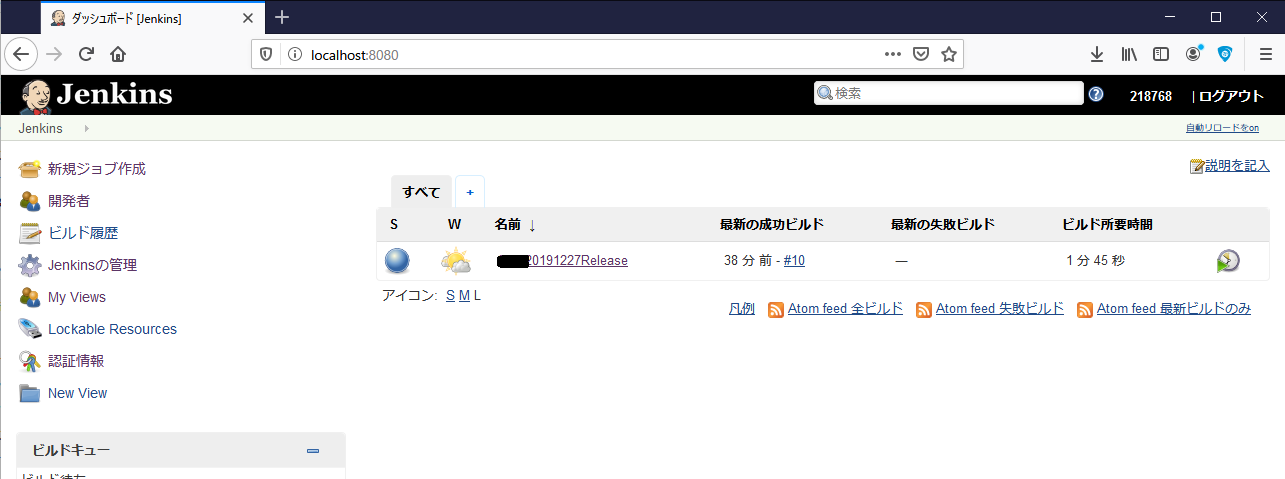
Task: Enable auto reload via 自動リロードをon
Action: (x=1222, y=128)
